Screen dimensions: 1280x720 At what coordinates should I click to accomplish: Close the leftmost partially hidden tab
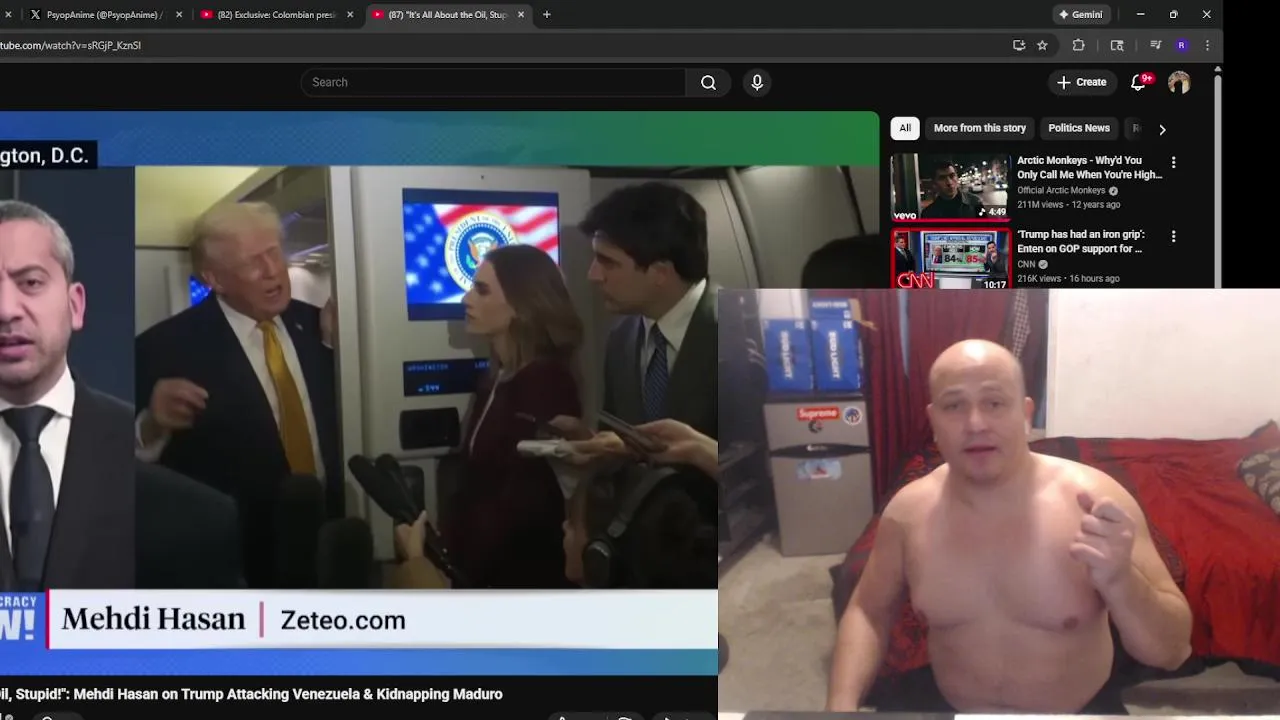coord(8,15)
